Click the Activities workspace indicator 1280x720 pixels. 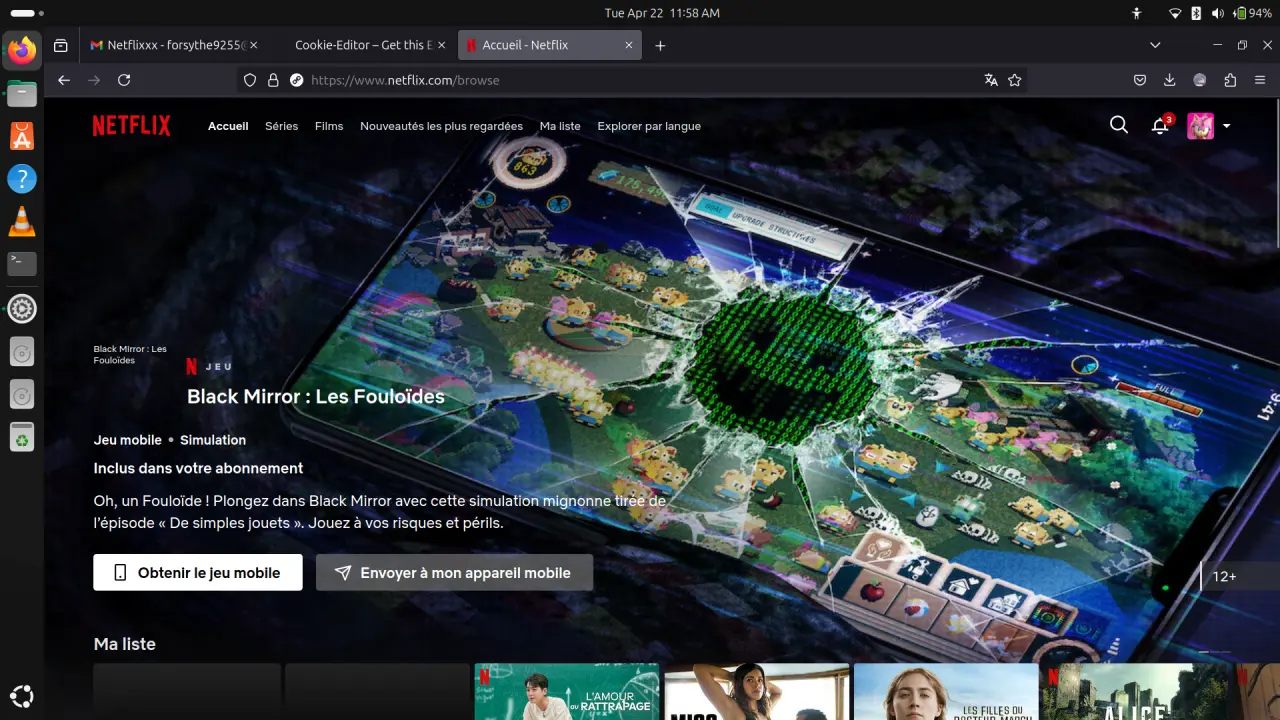click(x=26, y=13)
